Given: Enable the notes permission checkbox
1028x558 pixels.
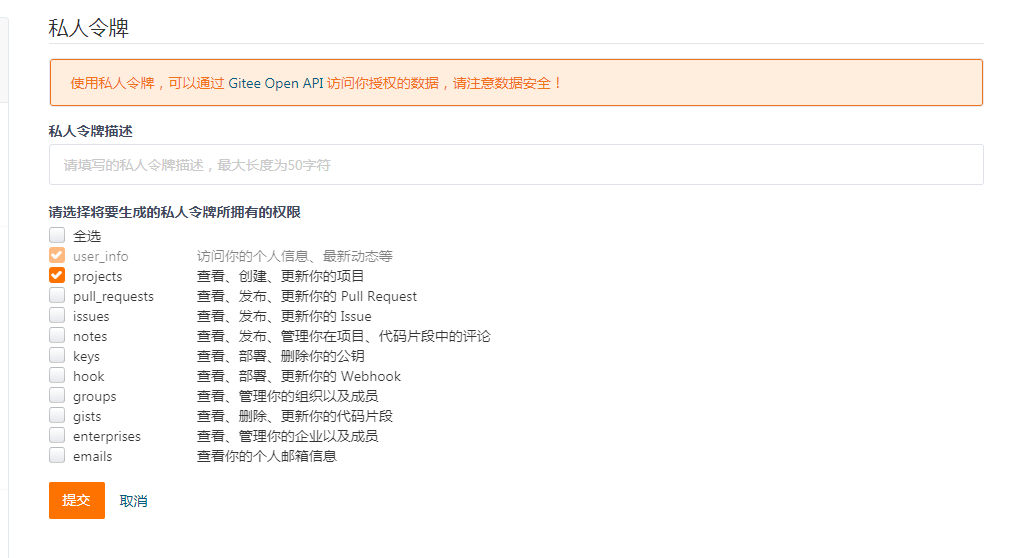Looking at the screenshot, I should [57, 336].
